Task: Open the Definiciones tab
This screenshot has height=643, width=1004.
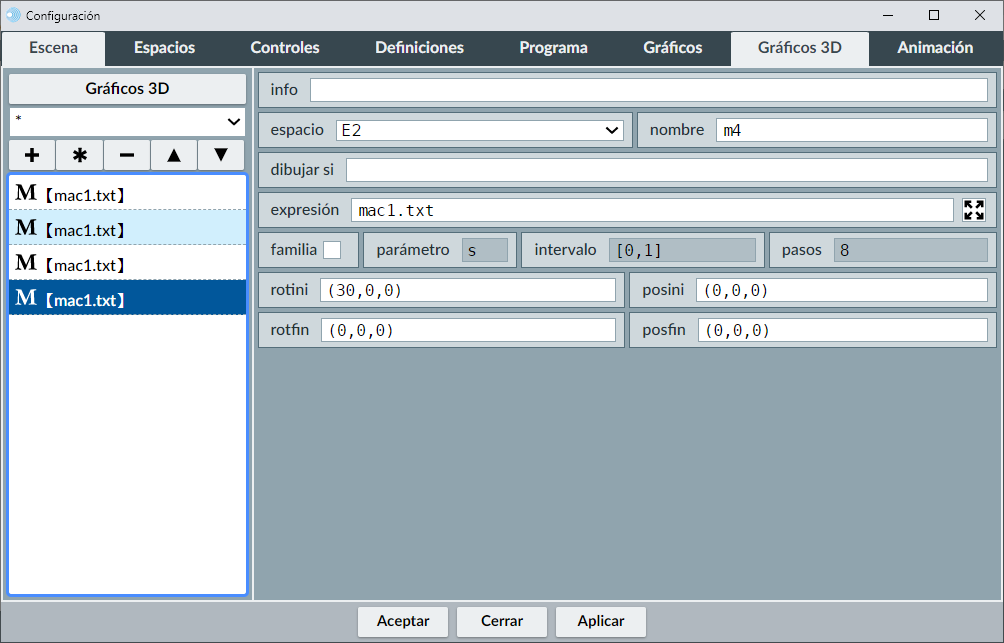Action: click(x=419, y=48)
